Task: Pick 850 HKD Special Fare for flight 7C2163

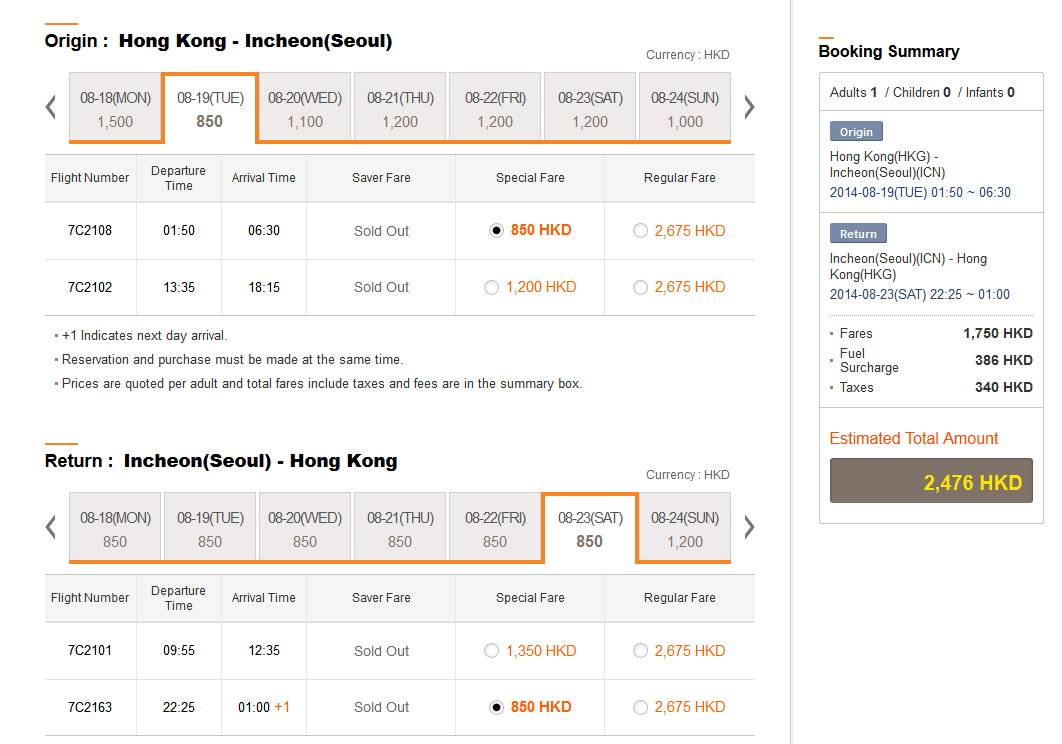Action: pos(496,708)
